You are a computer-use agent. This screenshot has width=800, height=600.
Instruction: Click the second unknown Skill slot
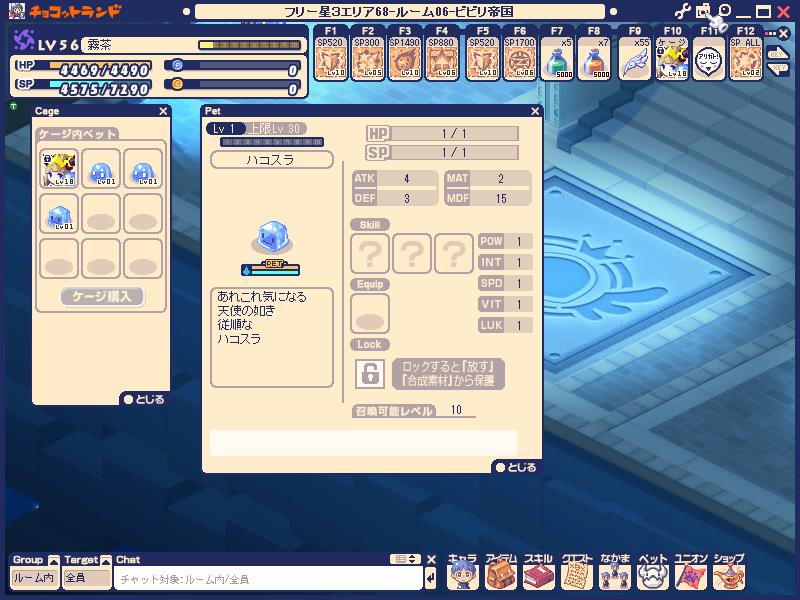(x=412, y=253)
